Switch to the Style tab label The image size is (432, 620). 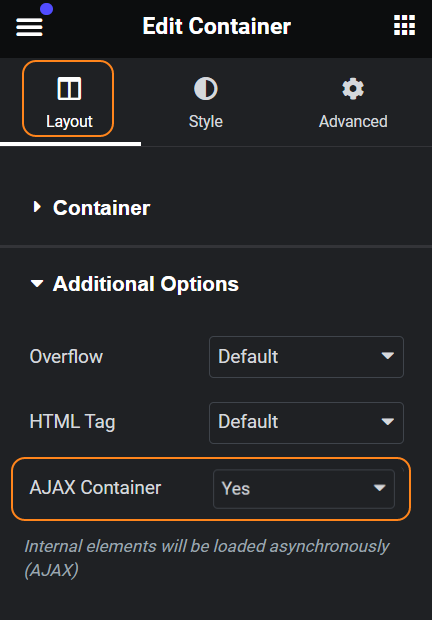click(206, 121)
